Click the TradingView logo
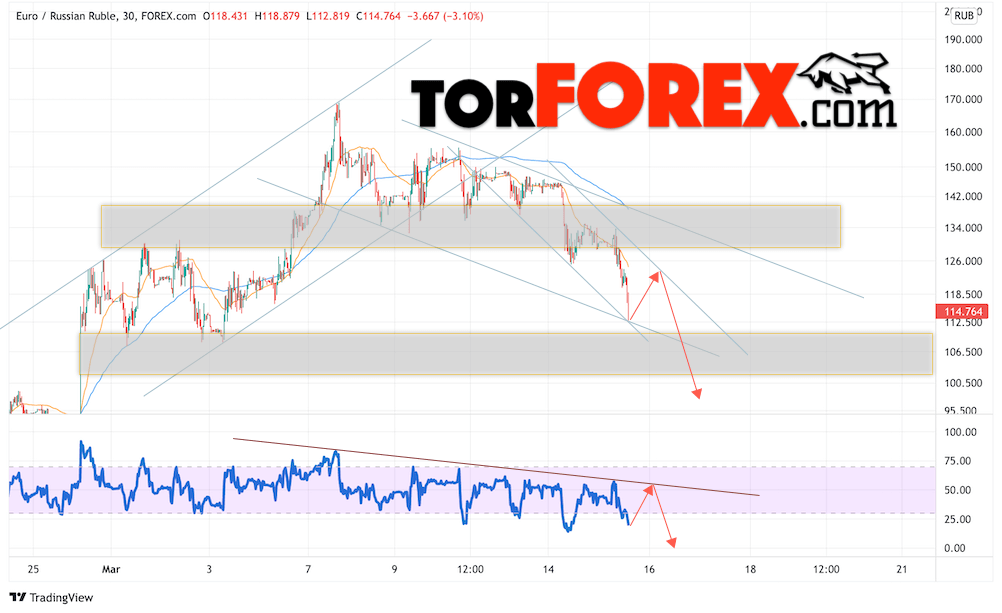1002x613 pixels. 52,598
